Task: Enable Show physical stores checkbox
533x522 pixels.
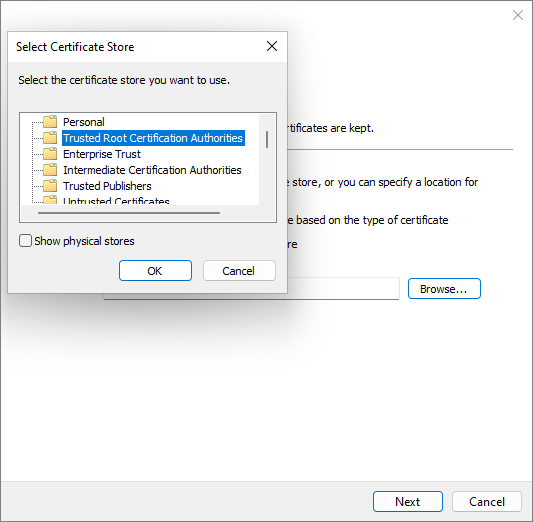Action: coord(25,241)
